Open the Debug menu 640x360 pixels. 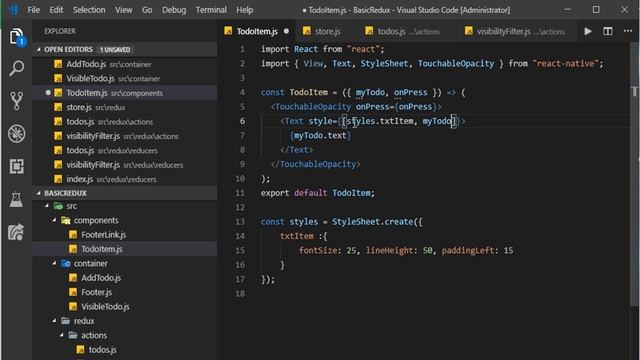(x=174, y=10)
